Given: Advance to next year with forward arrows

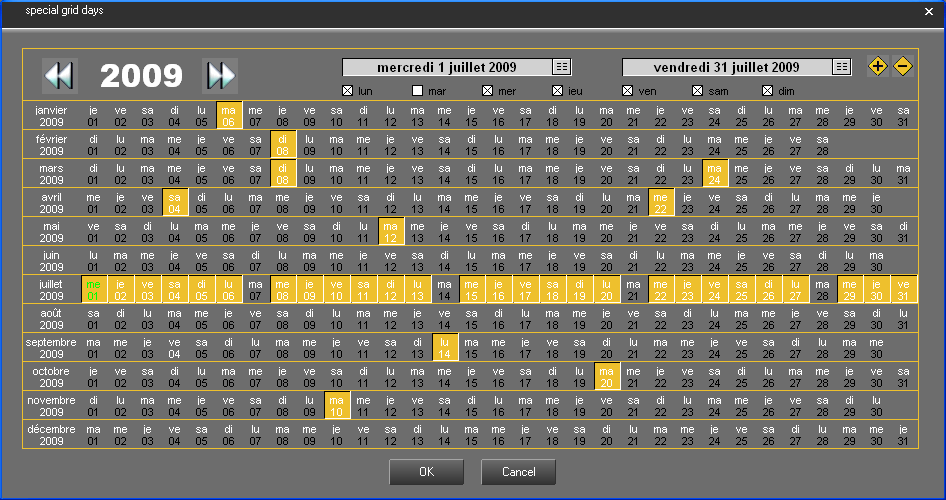Looking at the screenshot, I should coord(220,75).
